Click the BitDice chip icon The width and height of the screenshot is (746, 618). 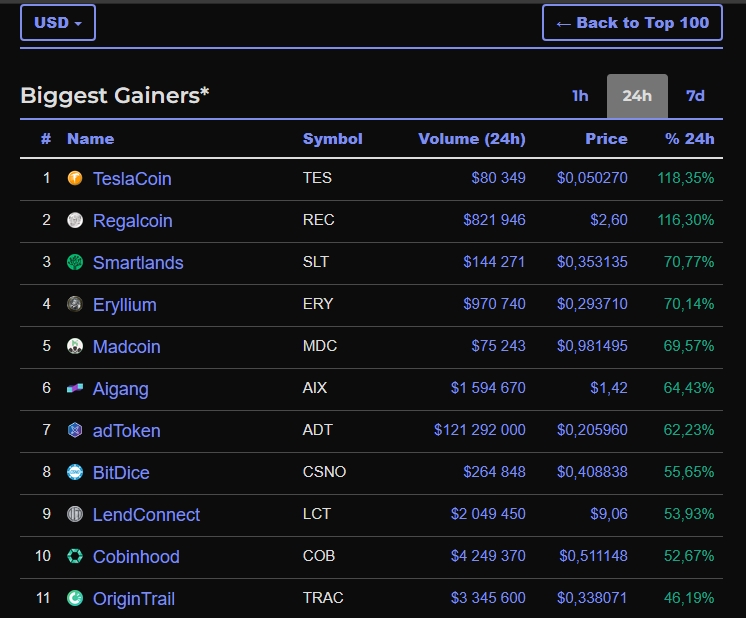pyautogui.click(x=75, y=472)
